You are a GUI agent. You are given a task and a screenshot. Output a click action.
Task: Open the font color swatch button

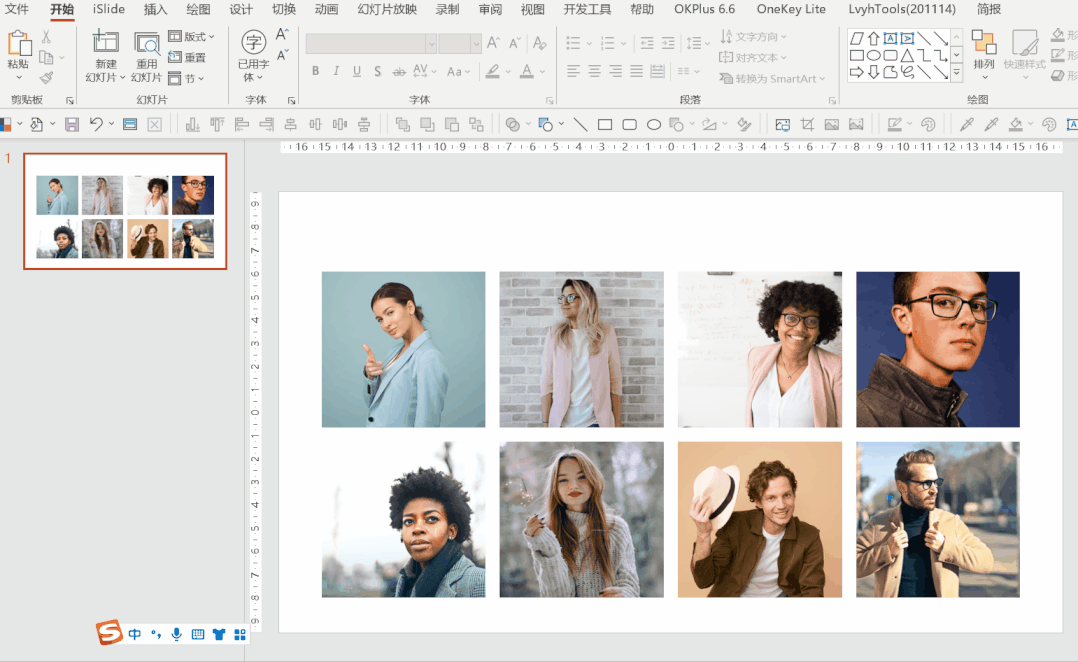526,72
